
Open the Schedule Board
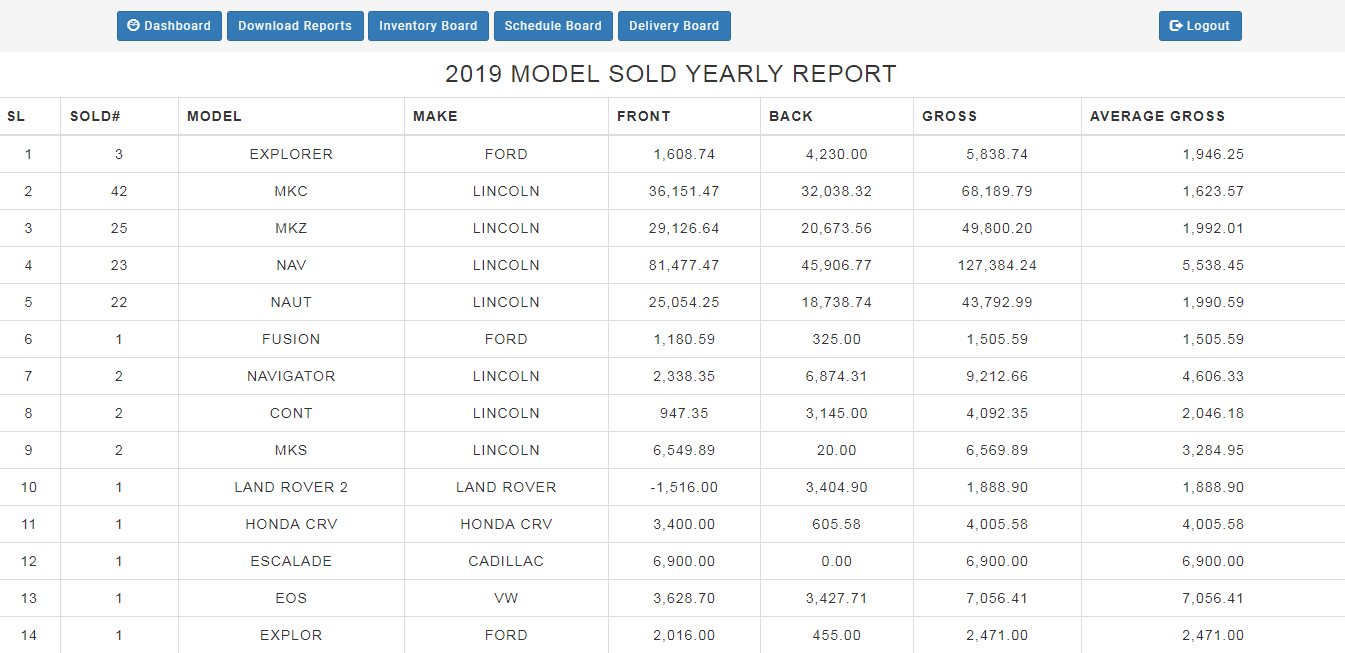(x=553, y=26)
